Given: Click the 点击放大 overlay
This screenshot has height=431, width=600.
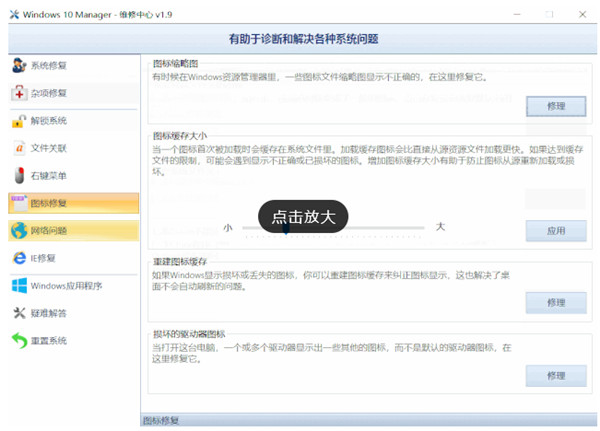Looking at the screenshot, I should (x=303, y=216).
